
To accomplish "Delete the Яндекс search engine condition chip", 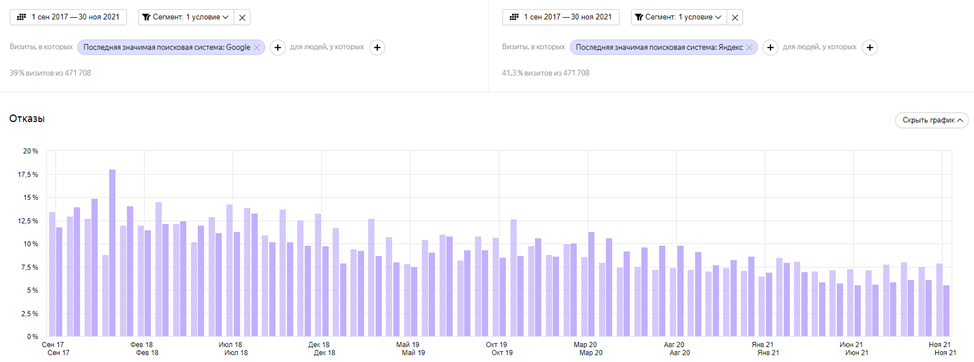I will tap(749, 47).
